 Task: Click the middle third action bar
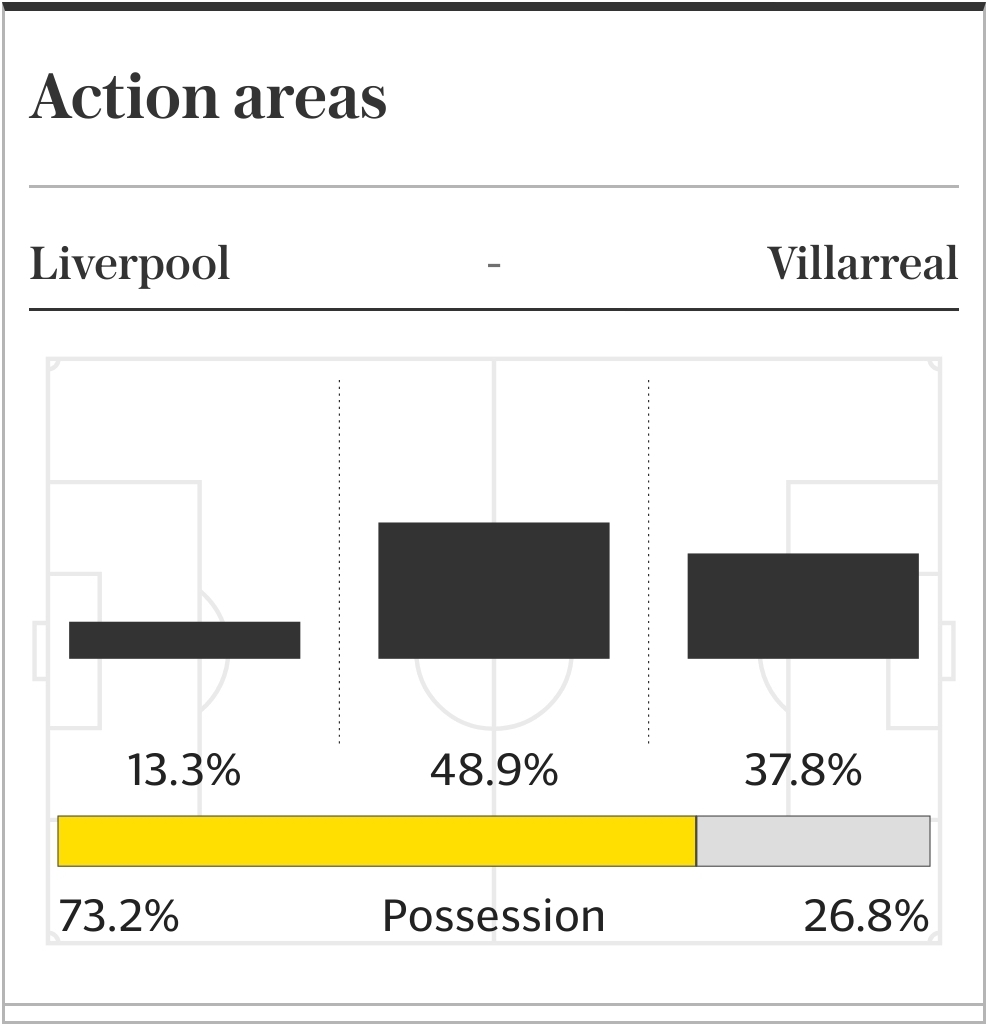493,590
